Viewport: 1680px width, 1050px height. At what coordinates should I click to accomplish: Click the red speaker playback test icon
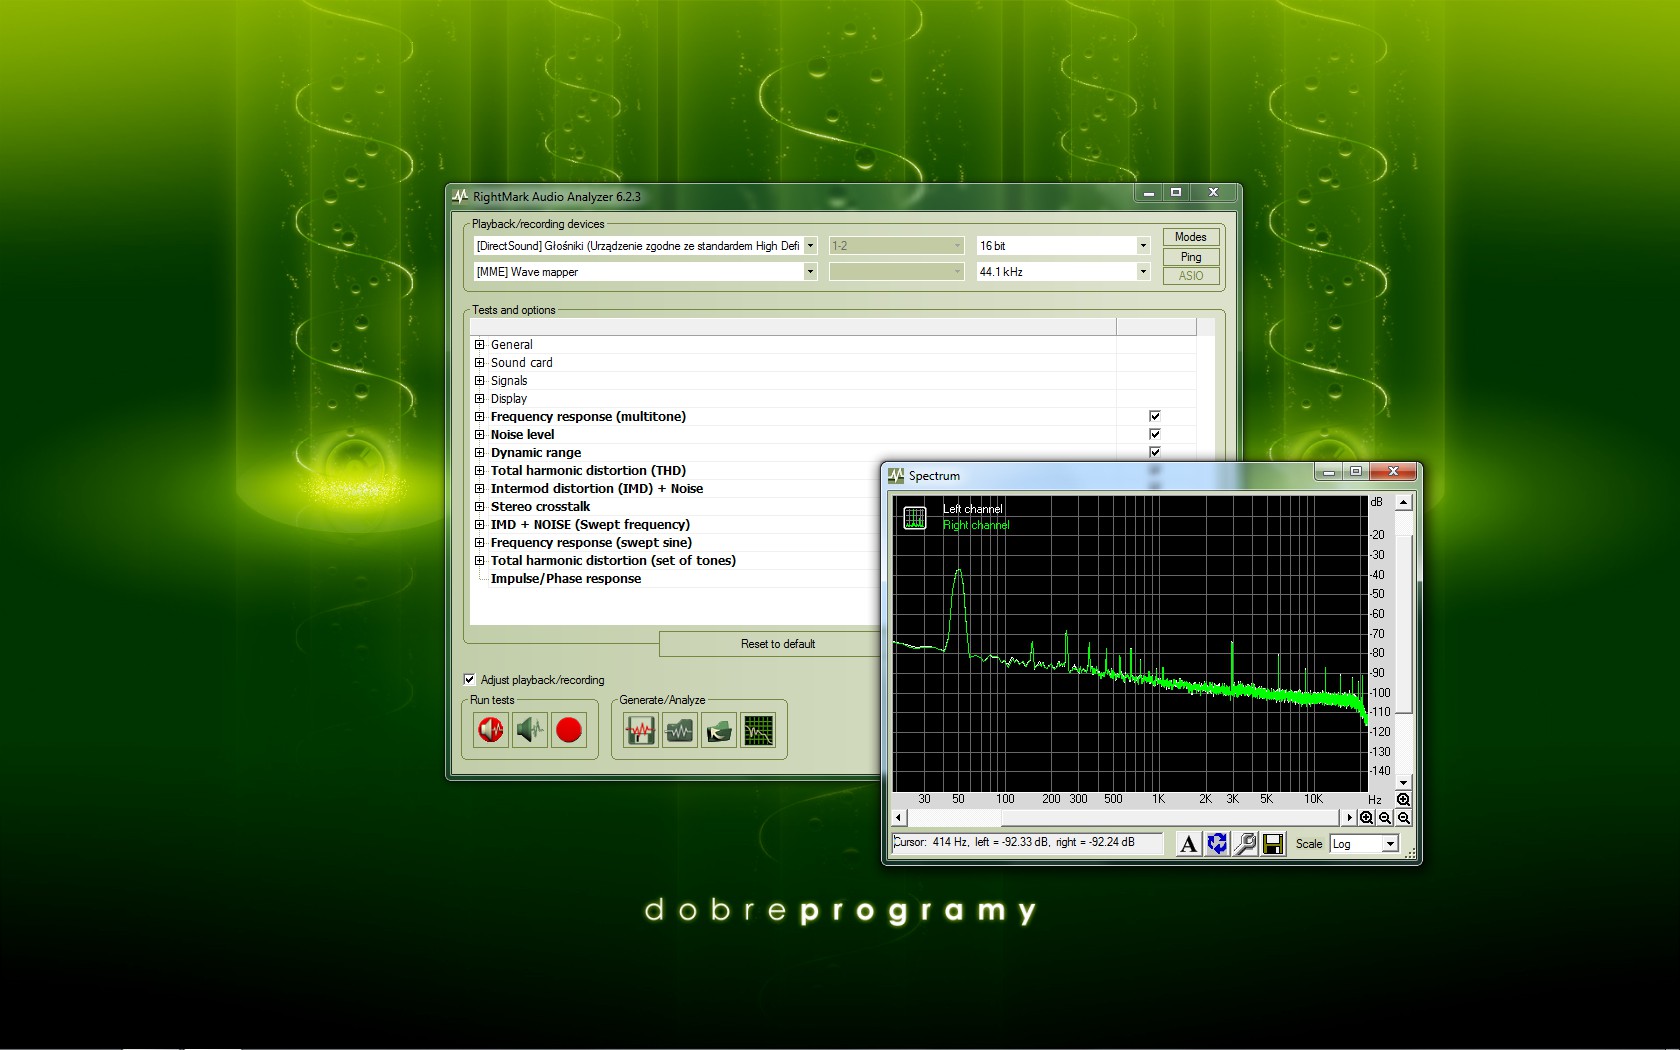pyautogui.click(x=490, y=731)
